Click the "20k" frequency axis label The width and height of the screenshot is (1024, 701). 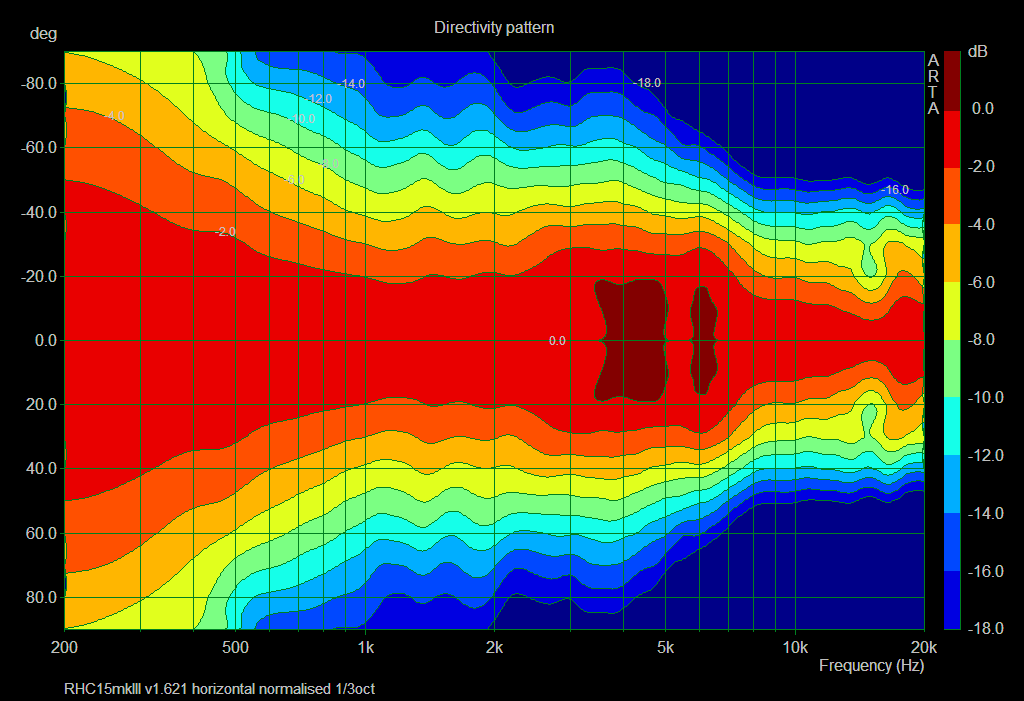[x=923, y=647]
